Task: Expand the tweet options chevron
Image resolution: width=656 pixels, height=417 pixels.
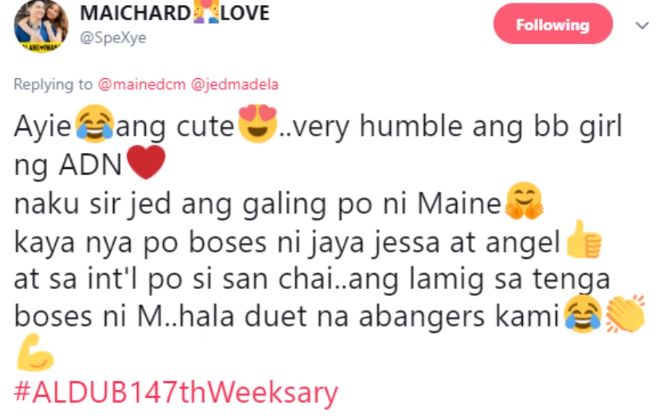Action: pos(642,26)
